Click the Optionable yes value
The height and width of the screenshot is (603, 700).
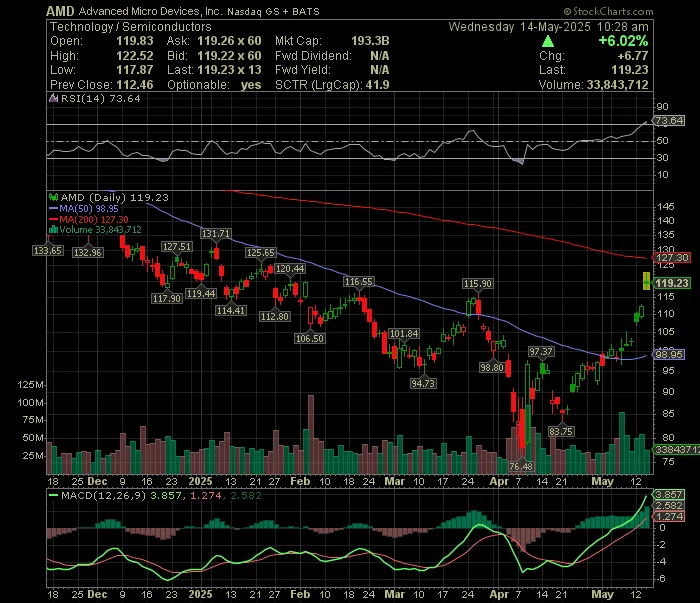click(x=251, y=85)
